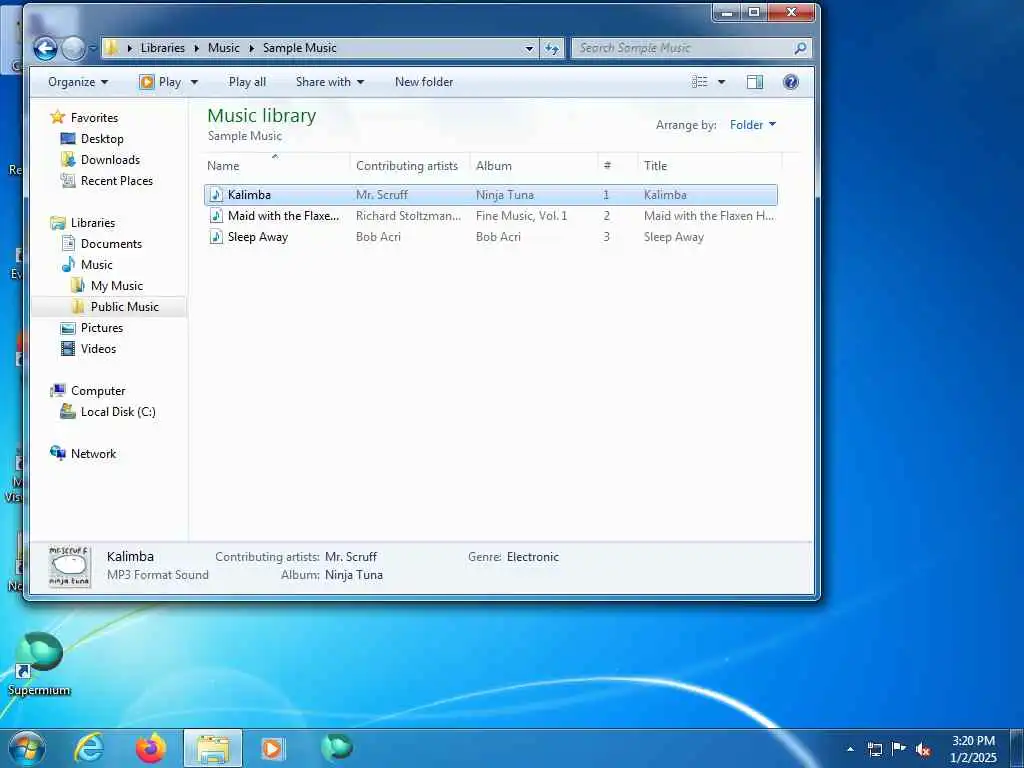Screen dimensions: 1024x768
Task: Open the Share with menu
Action: pos(330,82)
